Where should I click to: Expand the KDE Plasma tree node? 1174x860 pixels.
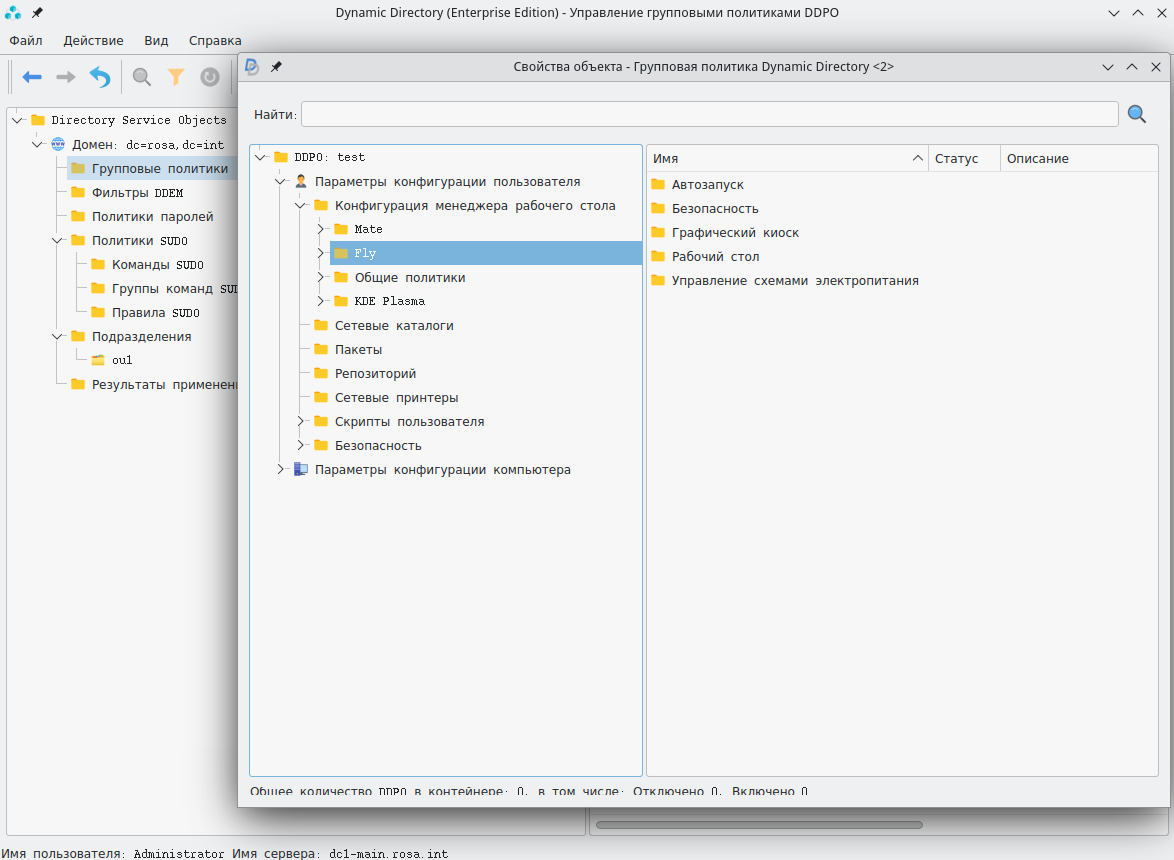321,301
